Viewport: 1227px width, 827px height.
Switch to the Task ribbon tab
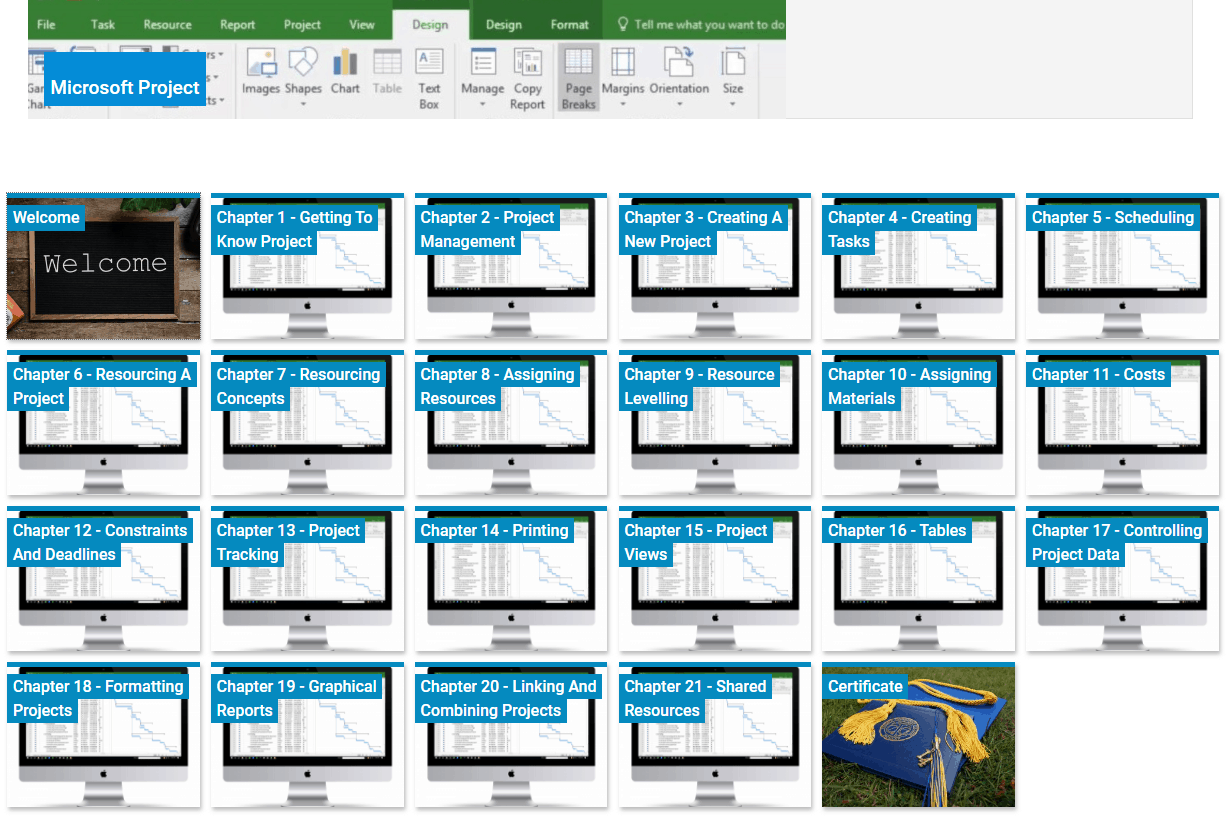(102, 25)
